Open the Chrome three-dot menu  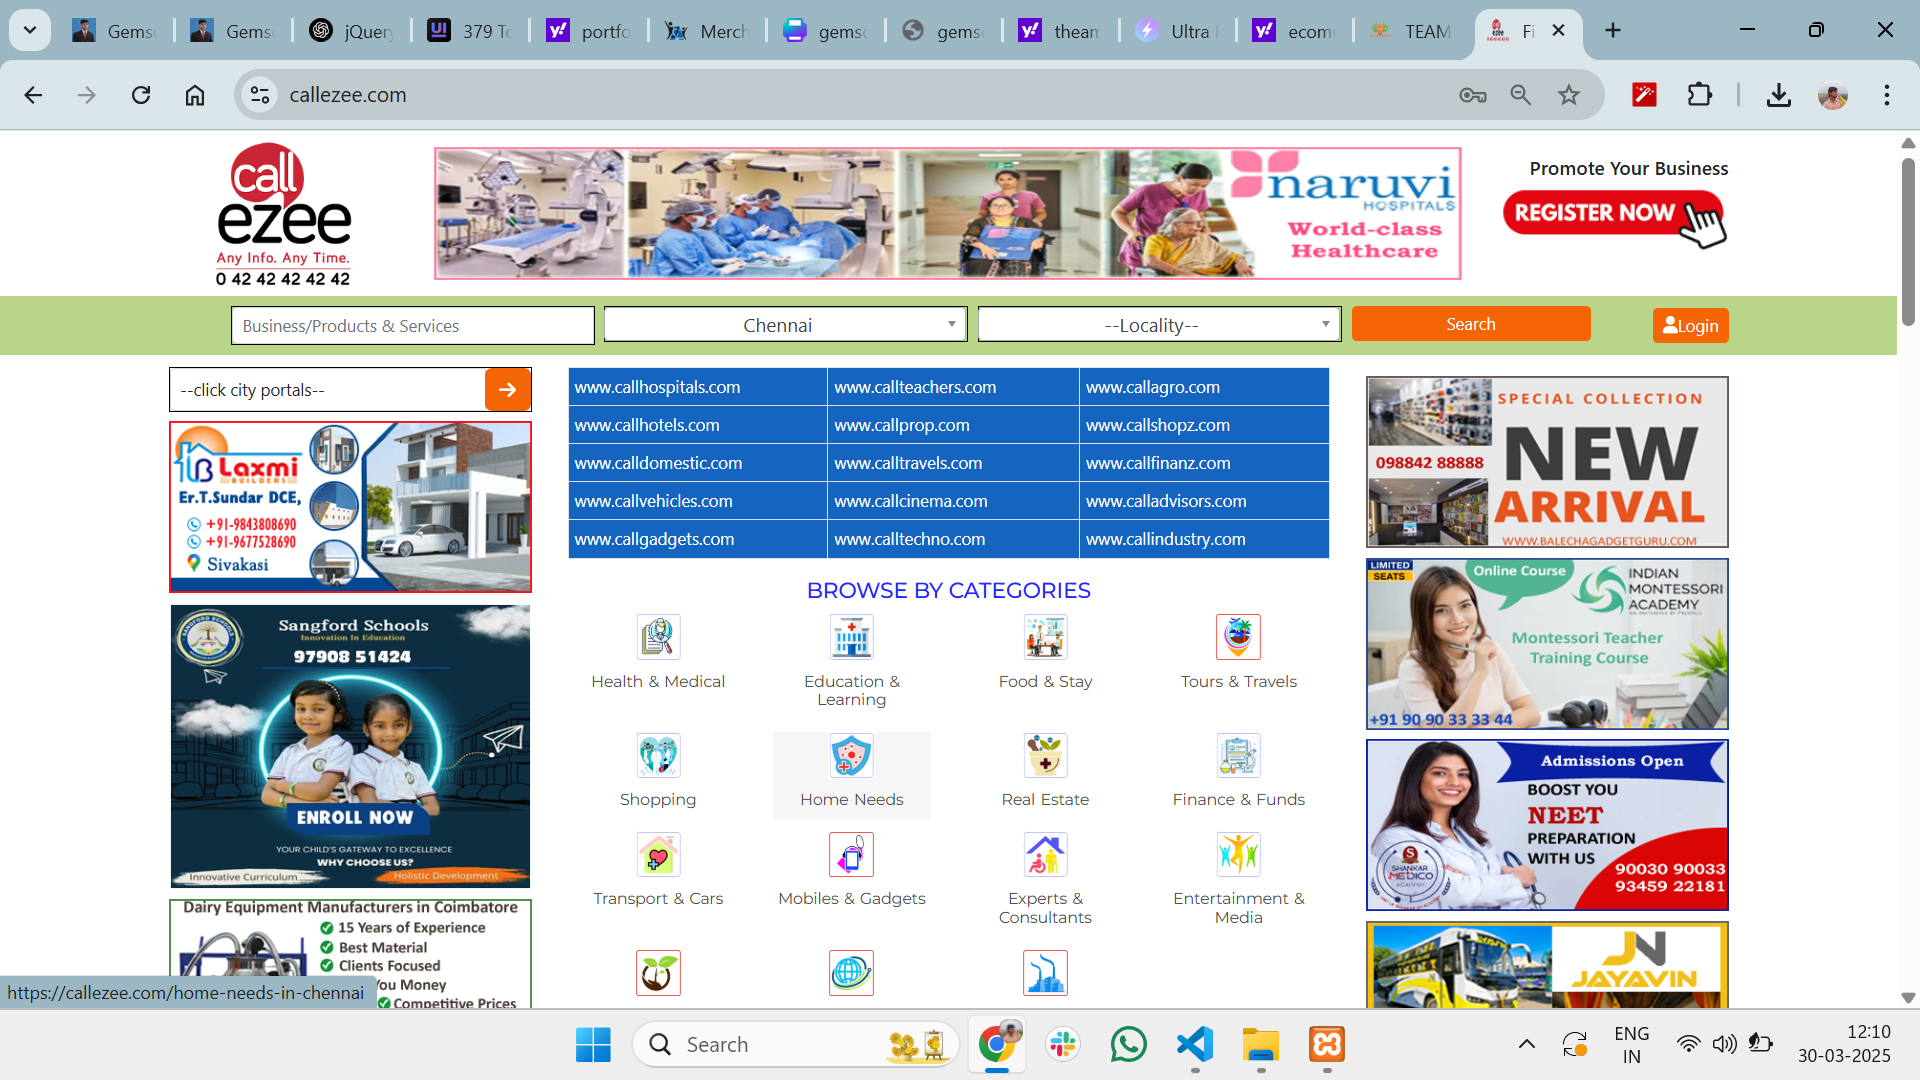1886,95
